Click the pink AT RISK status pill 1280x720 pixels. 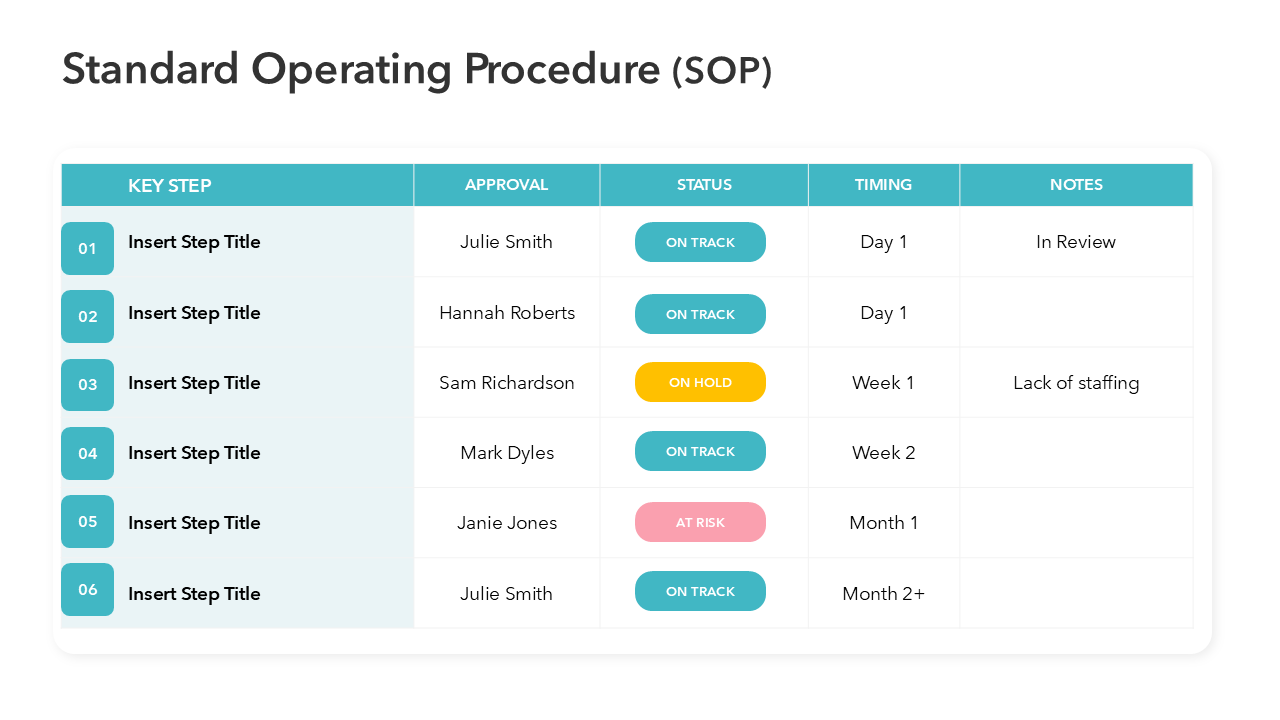pos(700,522)
